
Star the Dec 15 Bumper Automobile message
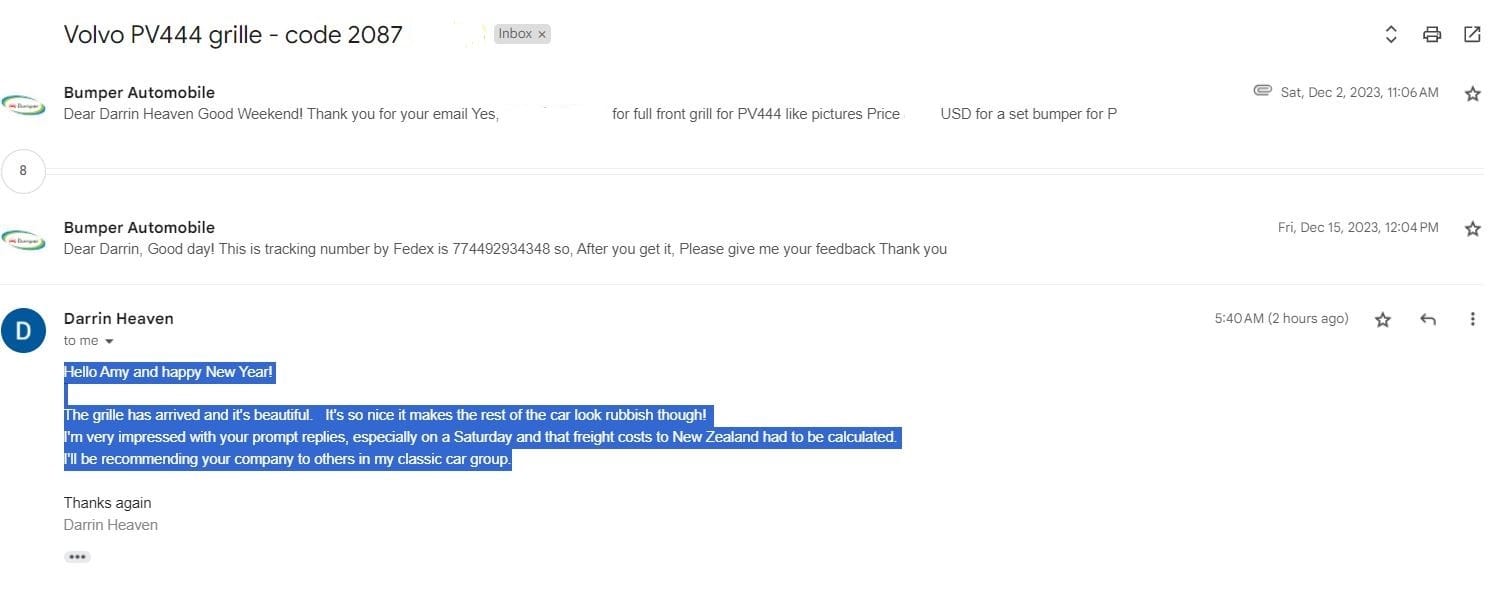coord(1472,229)
